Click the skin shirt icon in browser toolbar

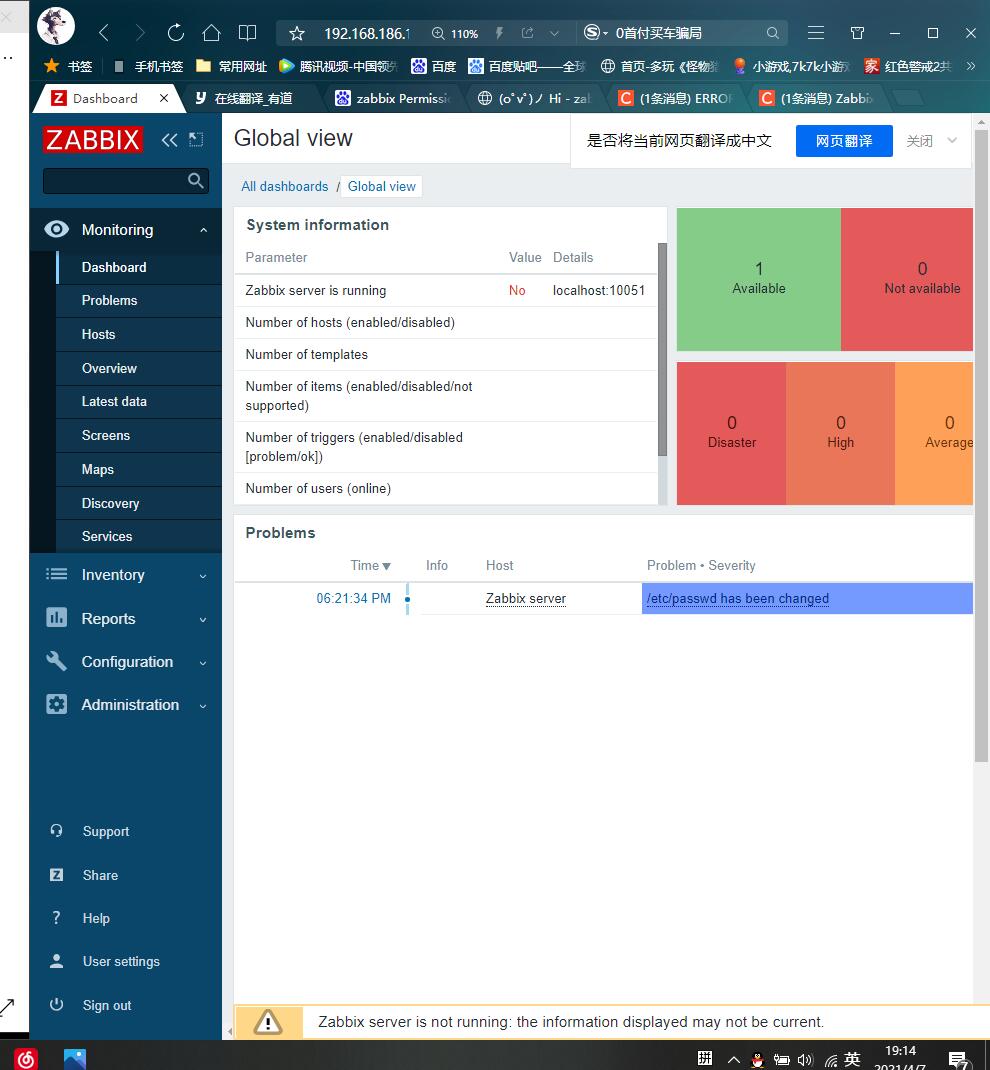click(x=858, y=32)
